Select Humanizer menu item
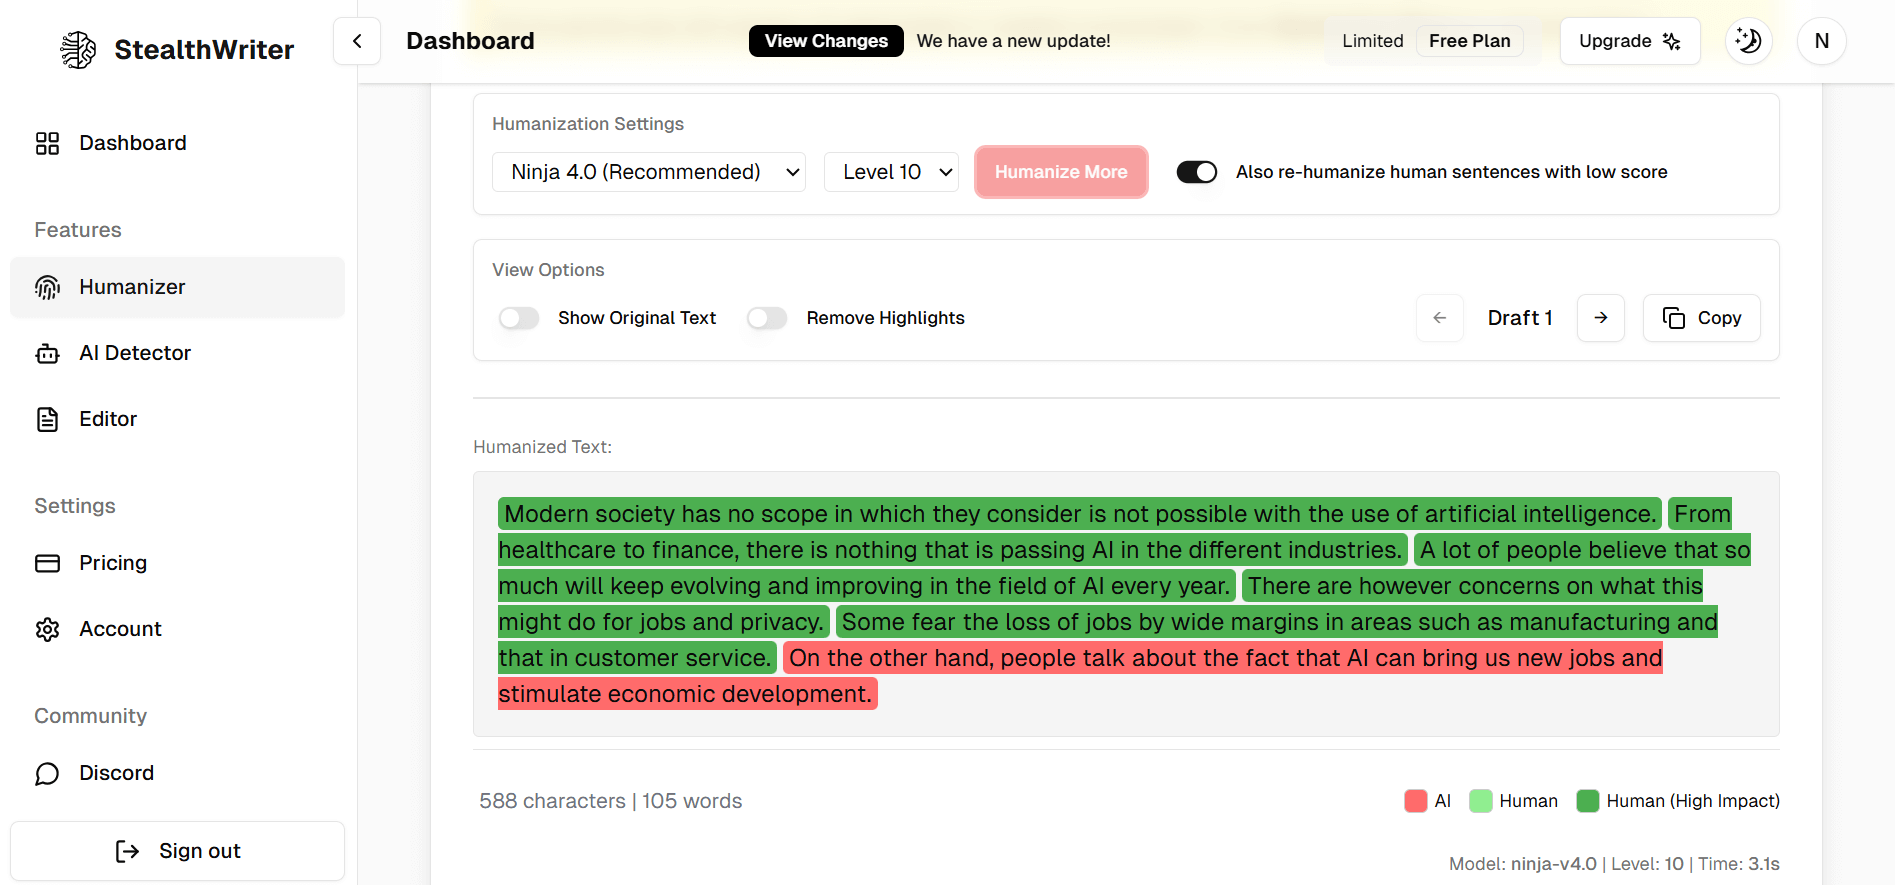Screen dimensions: 1895x885 coord(177,287)
